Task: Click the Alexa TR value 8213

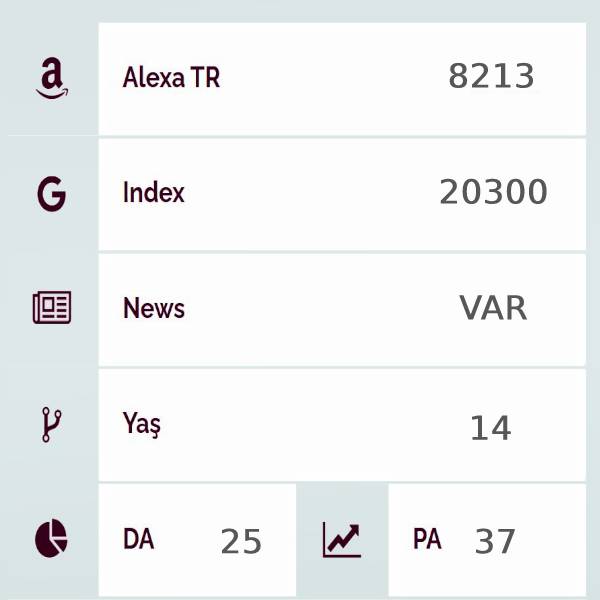Action: (x=491, y=76)
